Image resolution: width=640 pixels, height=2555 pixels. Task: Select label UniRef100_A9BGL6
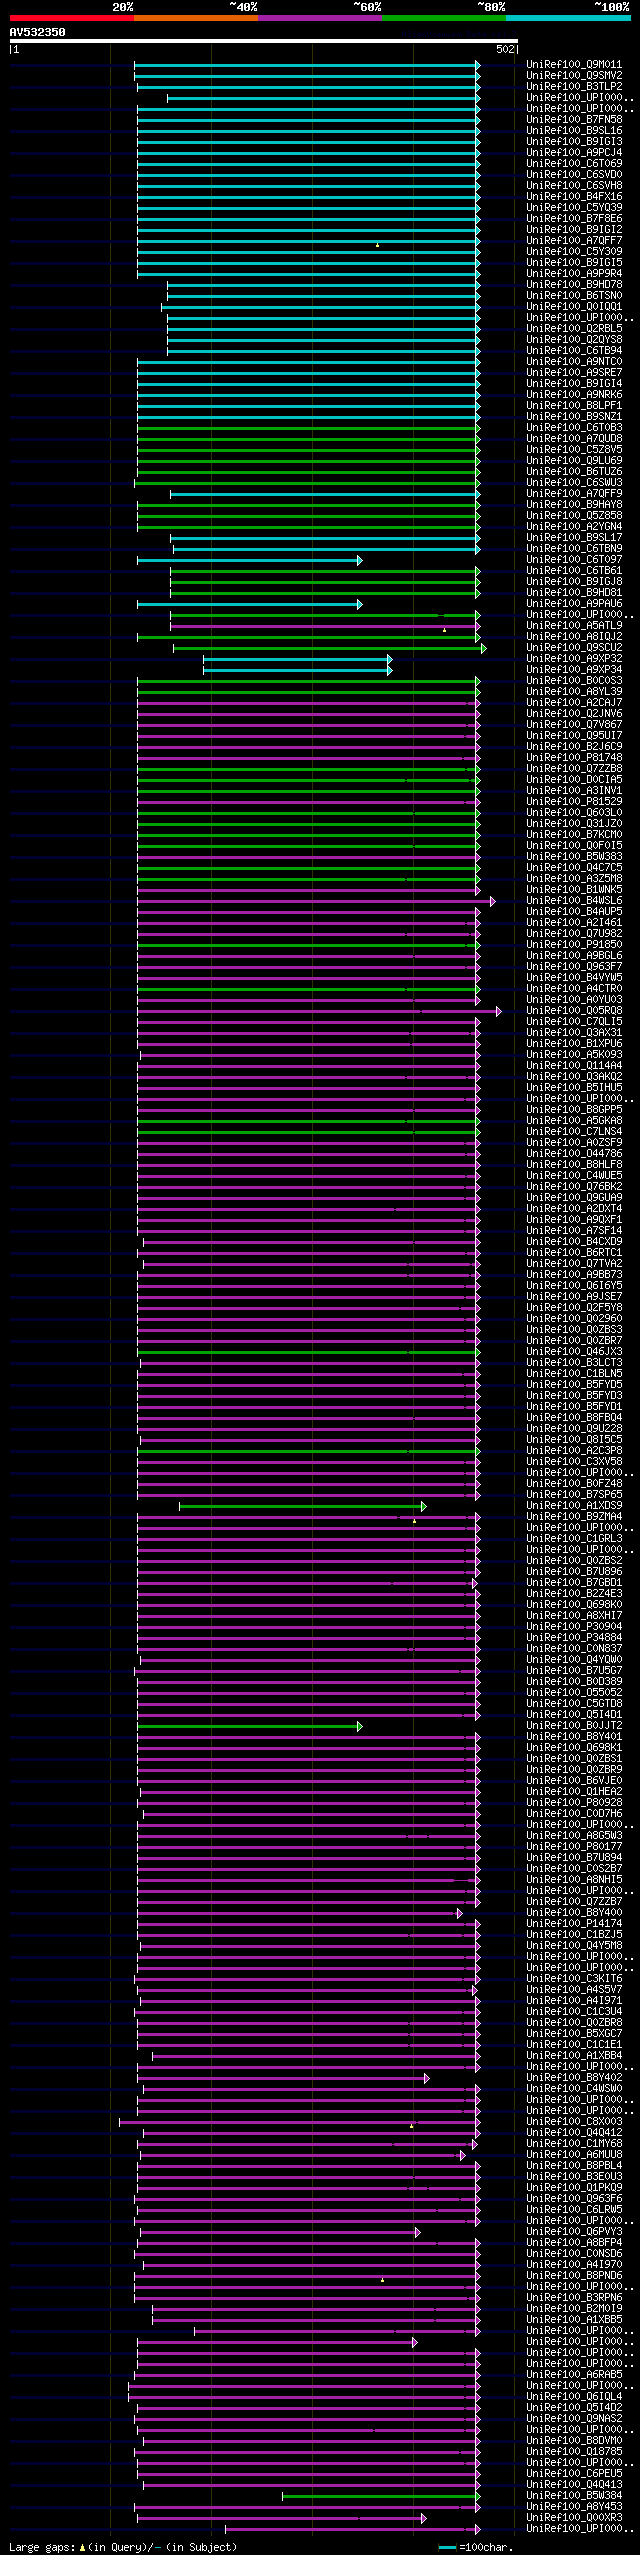574,956
